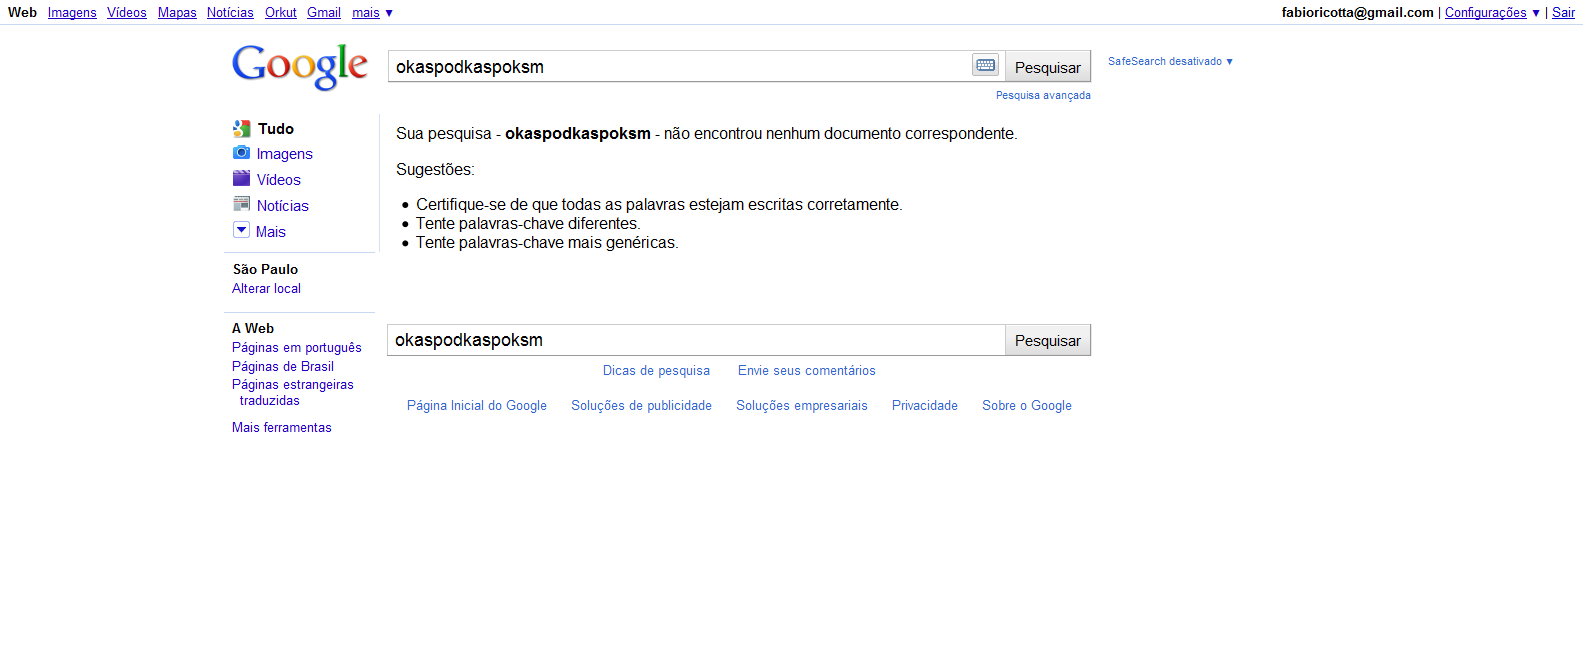The width and height of the screenshot is (1583, 655).
Task: Click Mais ferramentas in the sidebar
Action: (282, 428)
